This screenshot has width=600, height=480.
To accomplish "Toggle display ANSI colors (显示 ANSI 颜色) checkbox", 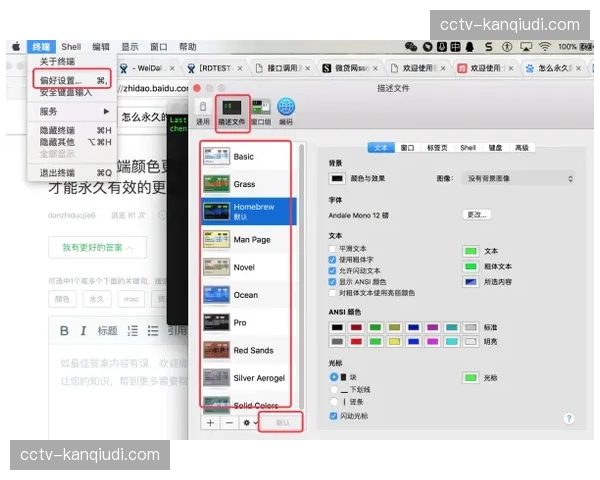I will [x=332, y=282].
